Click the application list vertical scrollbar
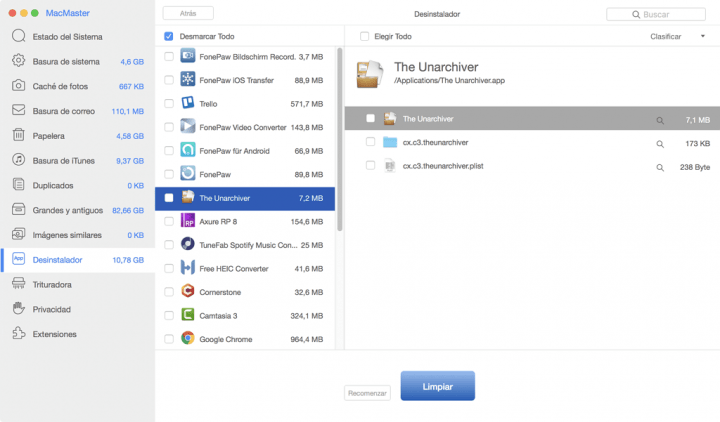Viewport: 720px width, 422px height. (x=340, y=139)
